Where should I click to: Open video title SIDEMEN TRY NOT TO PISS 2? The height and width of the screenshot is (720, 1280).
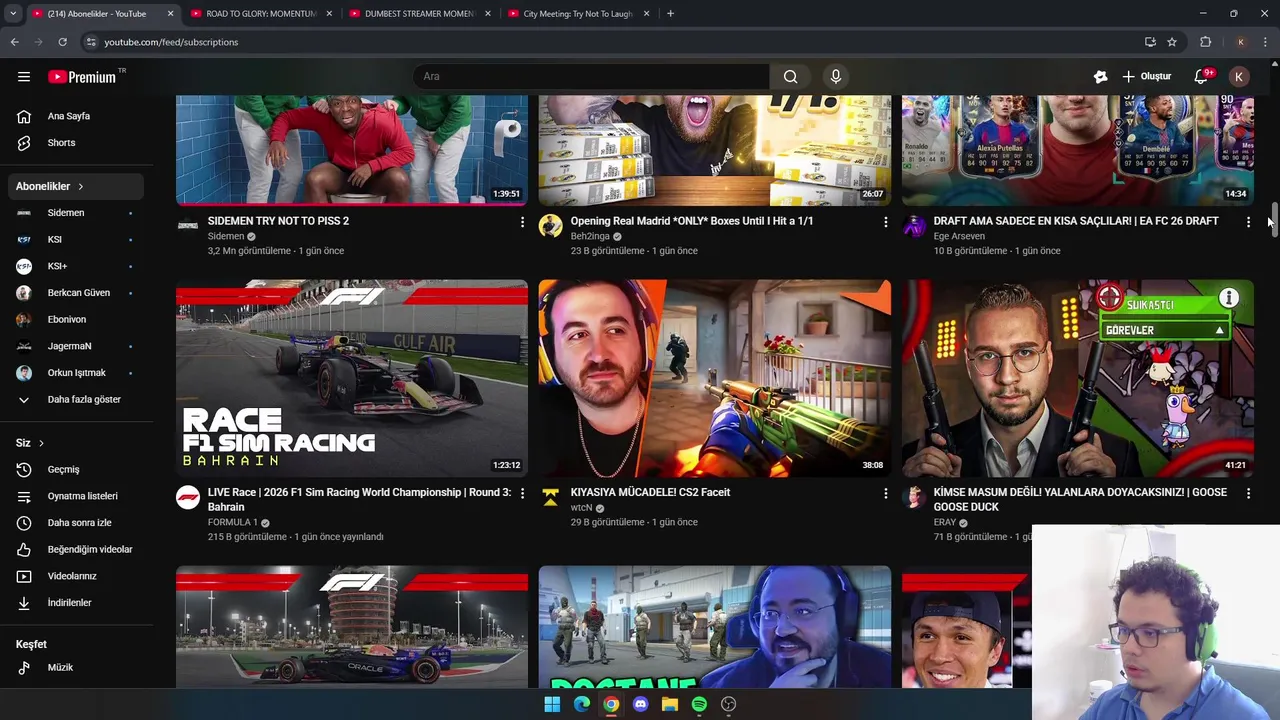[x=278, y=221]
